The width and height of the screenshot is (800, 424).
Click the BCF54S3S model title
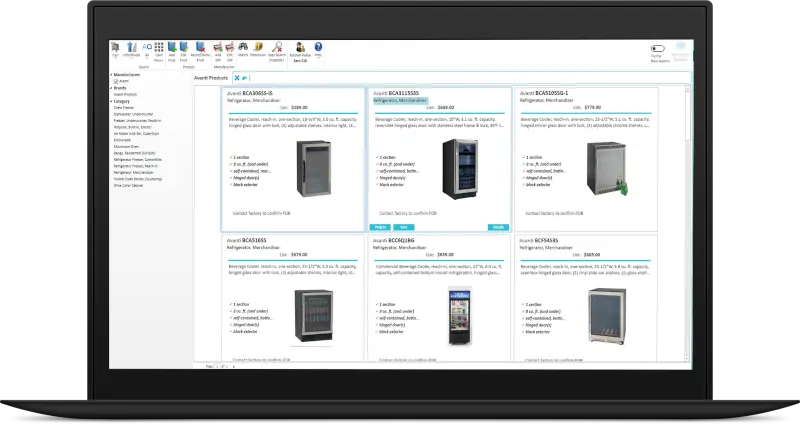[547, 240]
